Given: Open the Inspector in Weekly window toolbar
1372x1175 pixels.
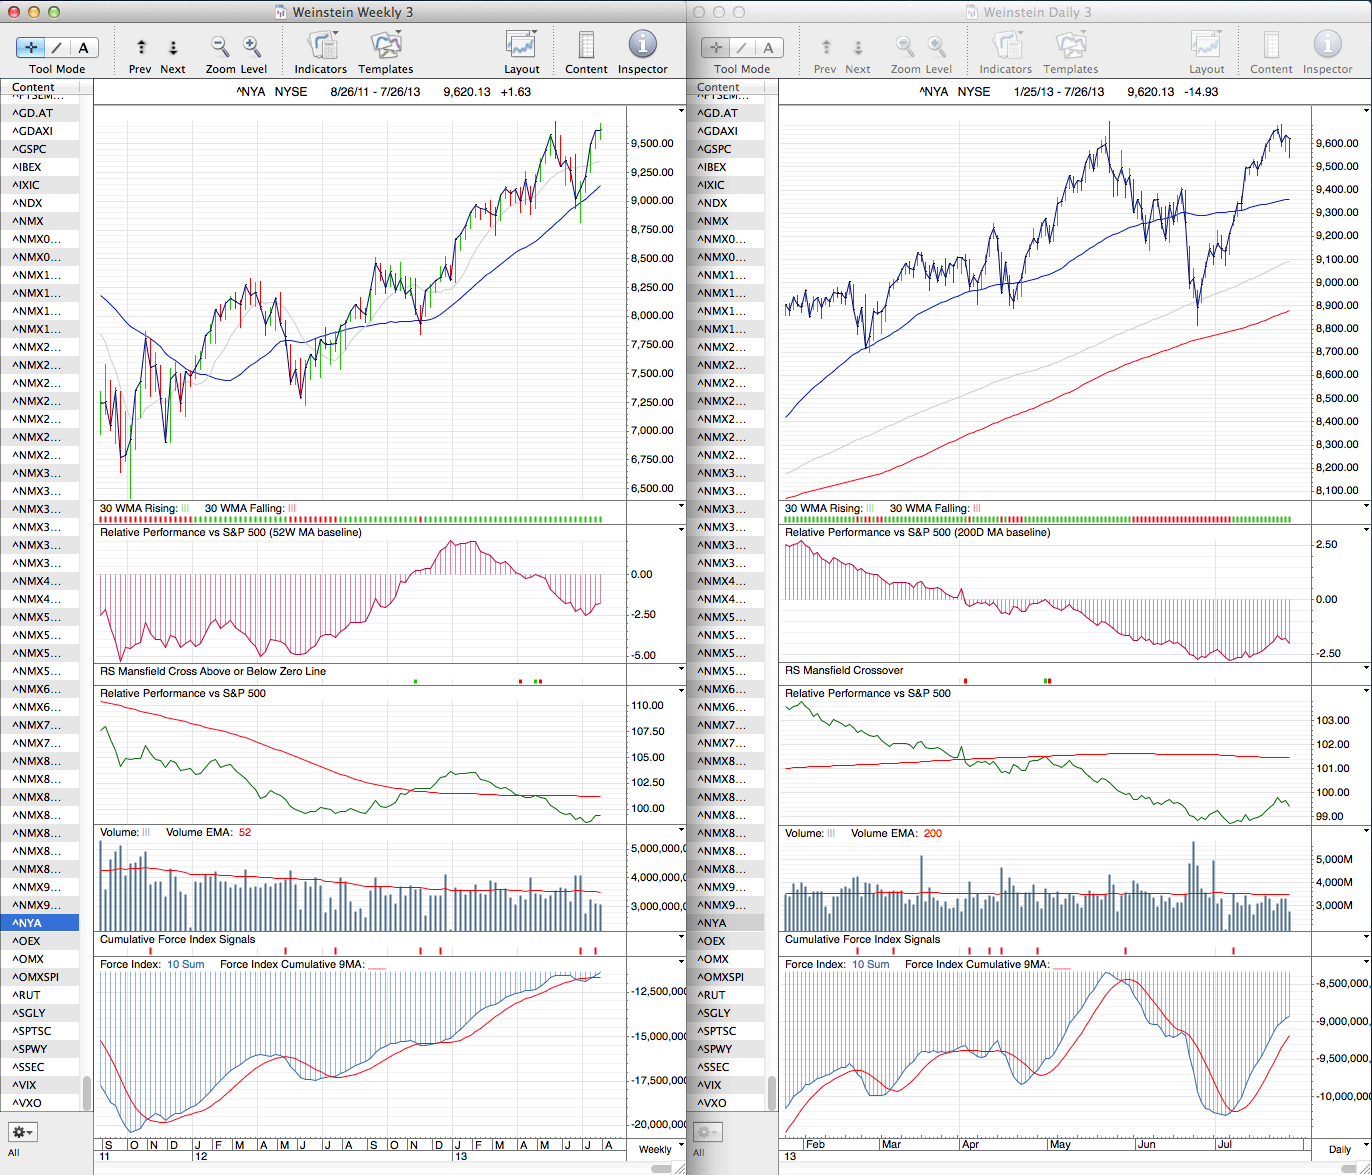Looking at the screenshot, I should point(642,47).
